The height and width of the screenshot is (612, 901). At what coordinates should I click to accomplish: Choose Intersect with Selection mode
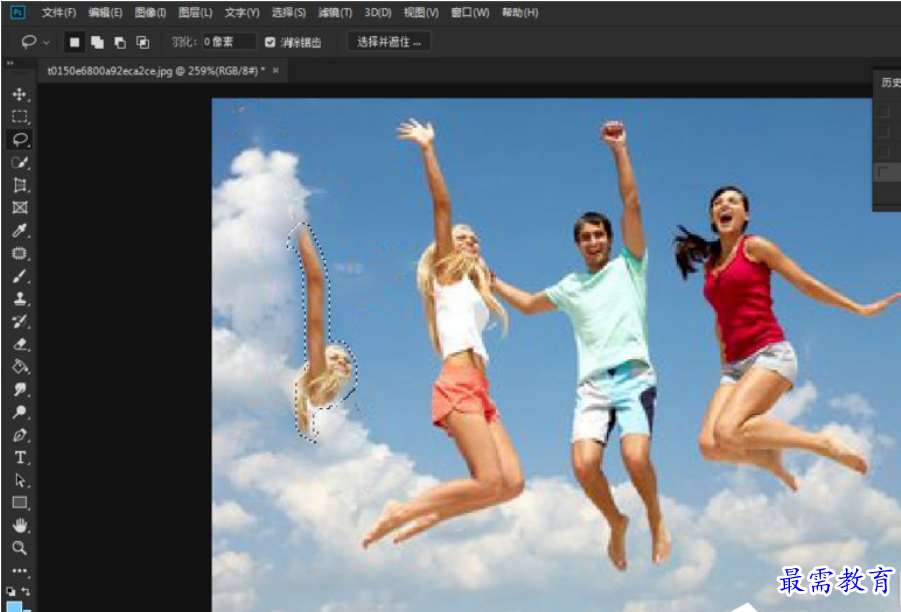tap(143, 42)
